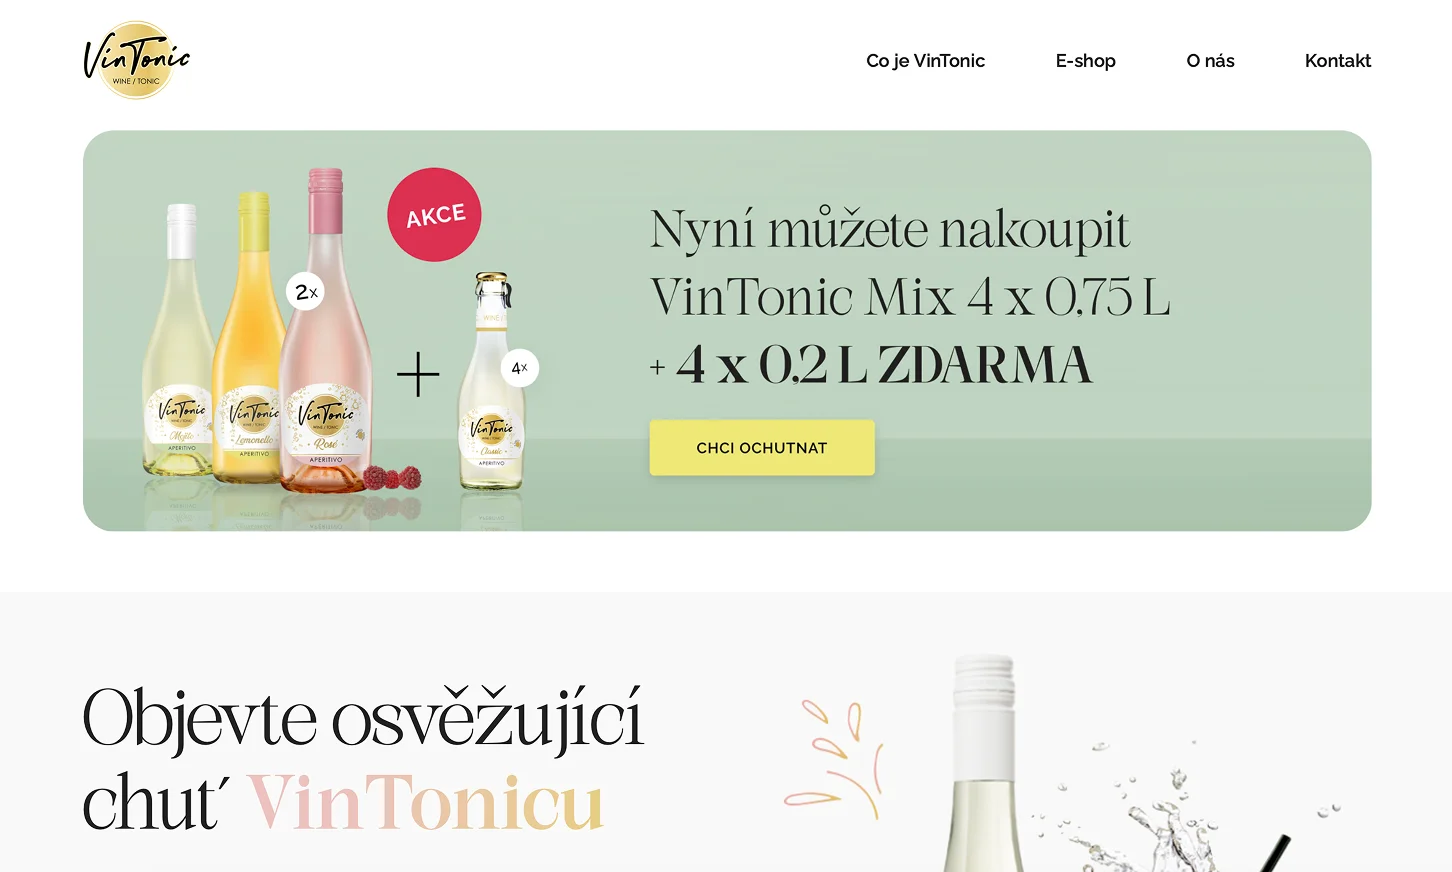Click the decorative splash leaves icon
This screenshot has height=872, width=1452.
833,758
